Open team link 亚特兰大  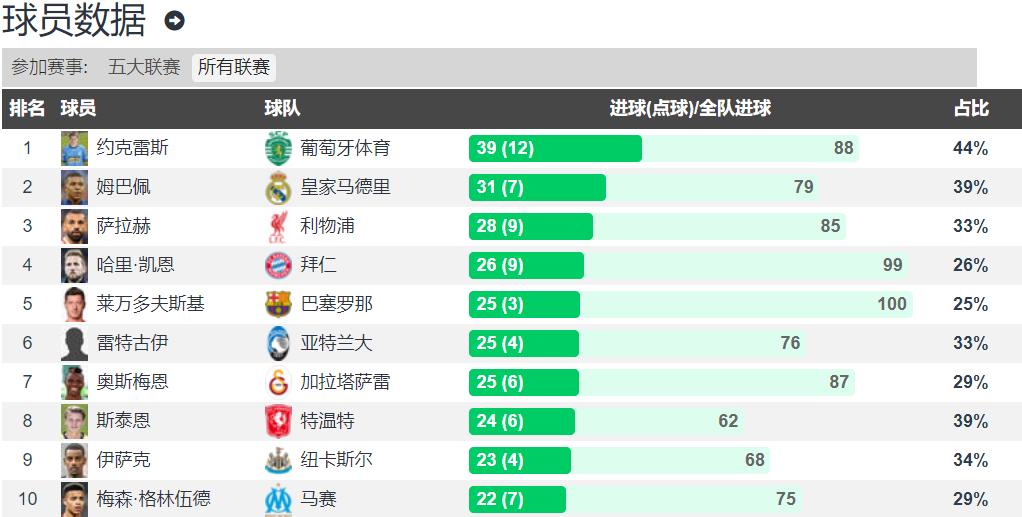pos(336,343)
